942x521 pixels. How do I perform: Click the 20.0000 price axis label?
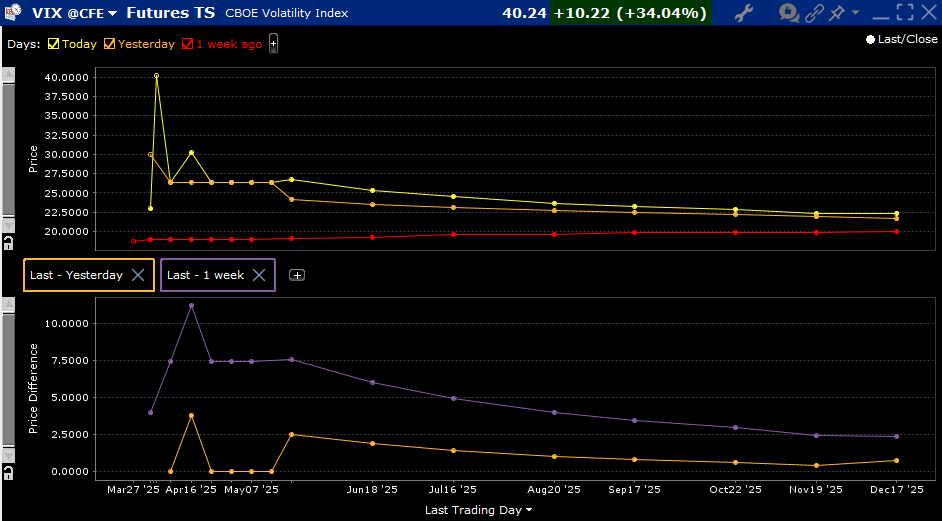67,232
